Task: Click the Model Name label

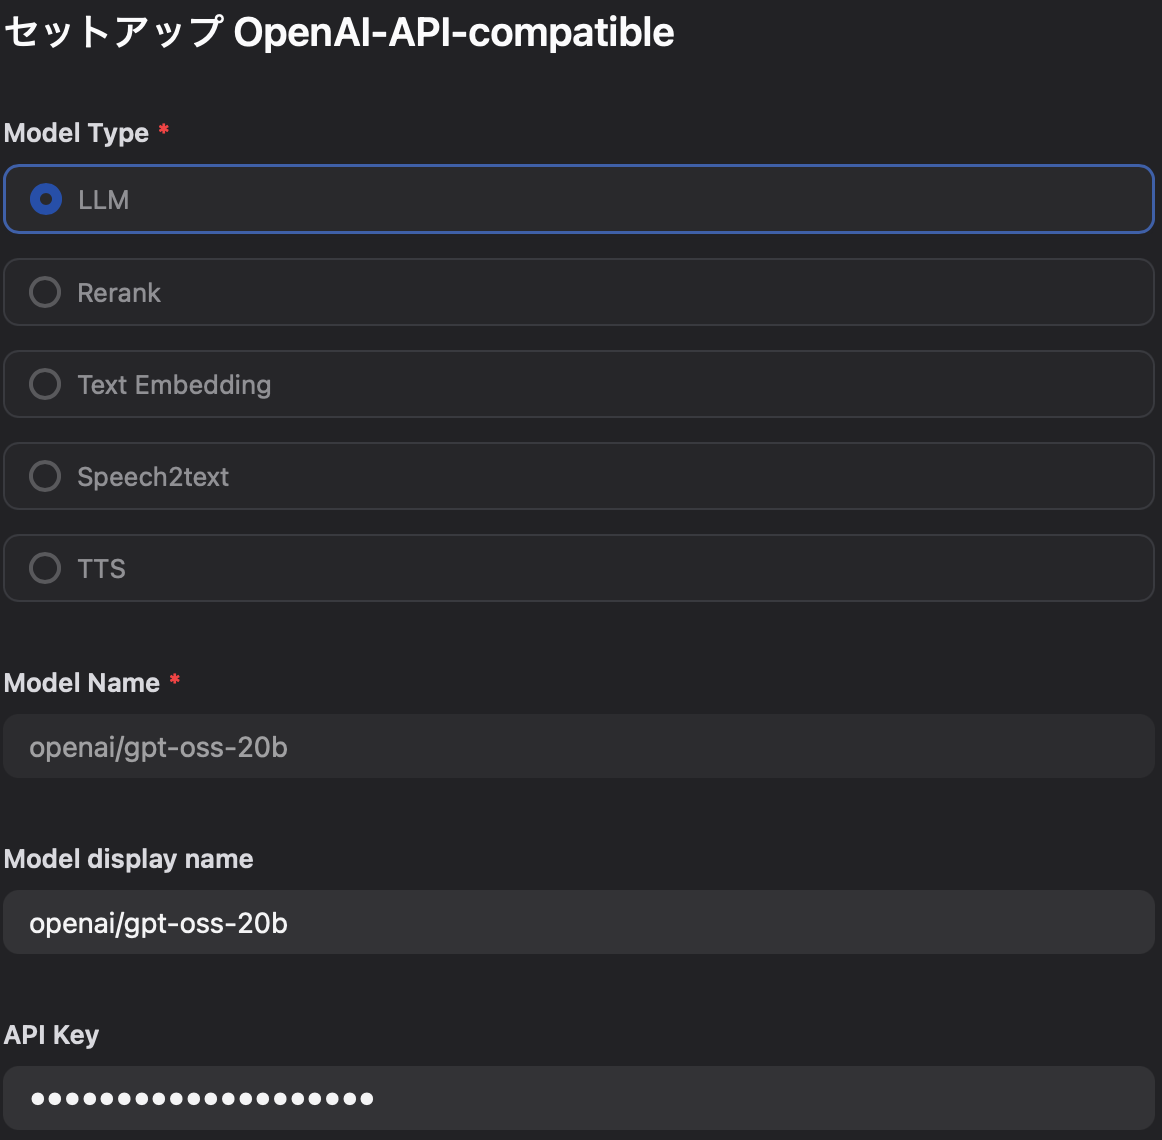Action: click(82, 683)
